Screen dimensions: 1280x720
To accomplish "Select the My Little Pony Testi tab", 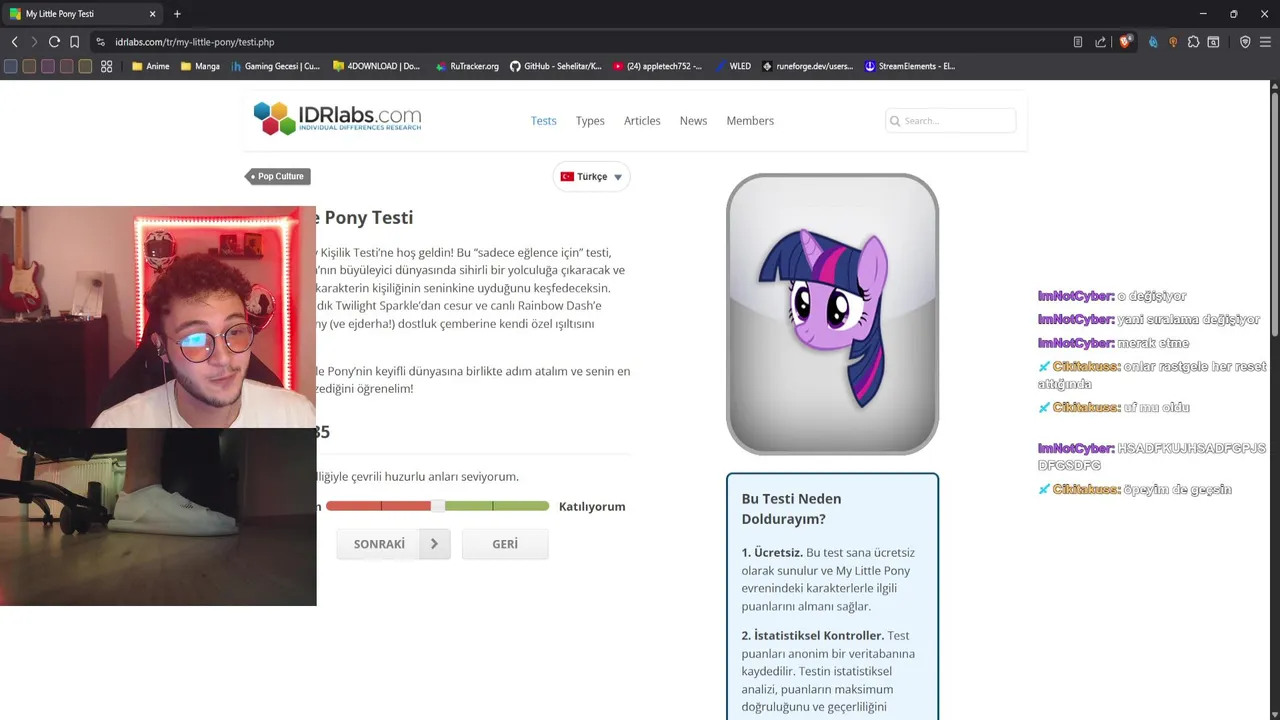I will [x=82, y=14].
